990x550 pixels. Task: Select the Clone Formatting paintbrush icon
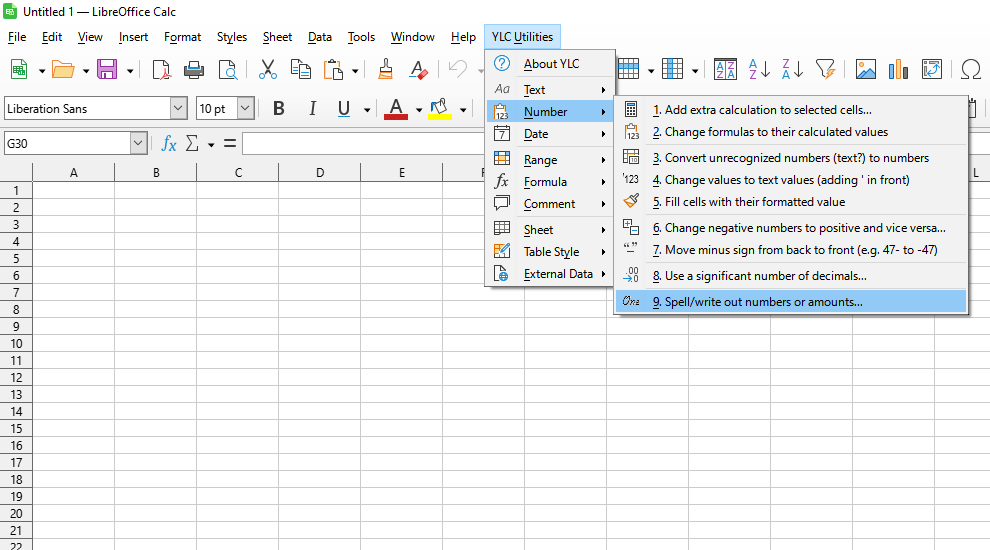coord(386,69)
